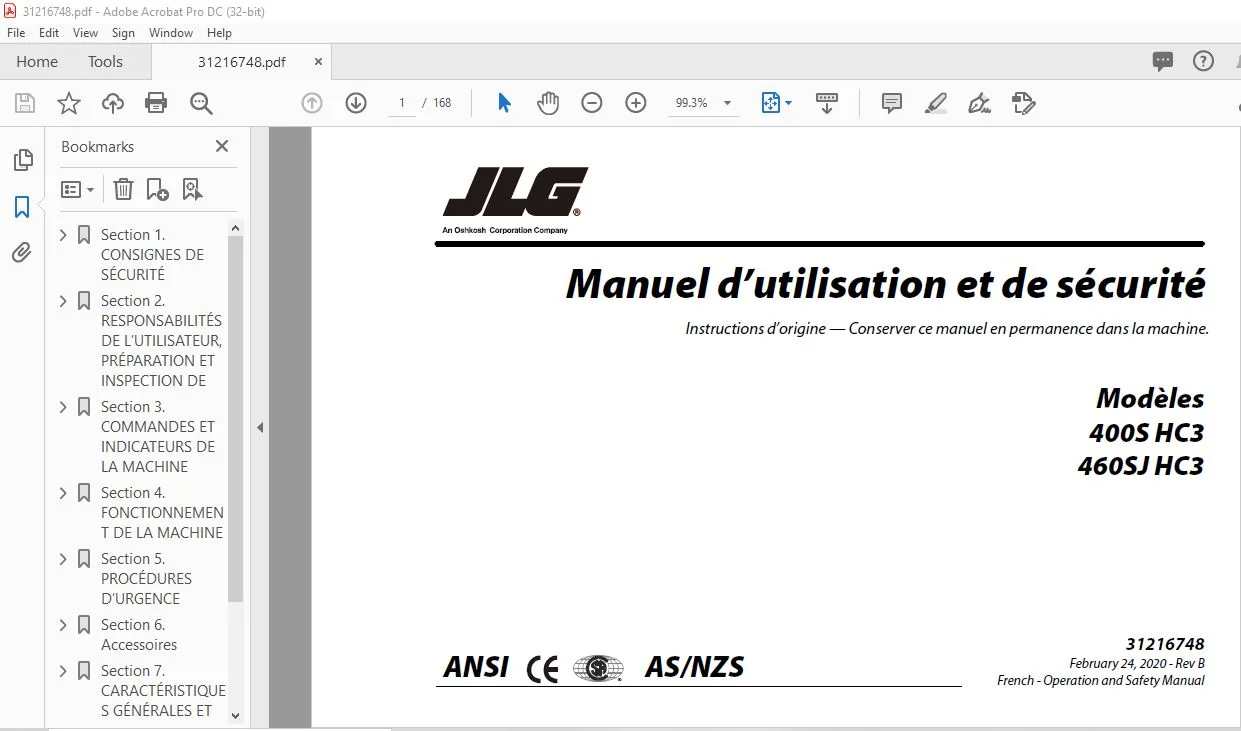Click the current page number field
Screen dimensions: 1241x731
[402, 103]
